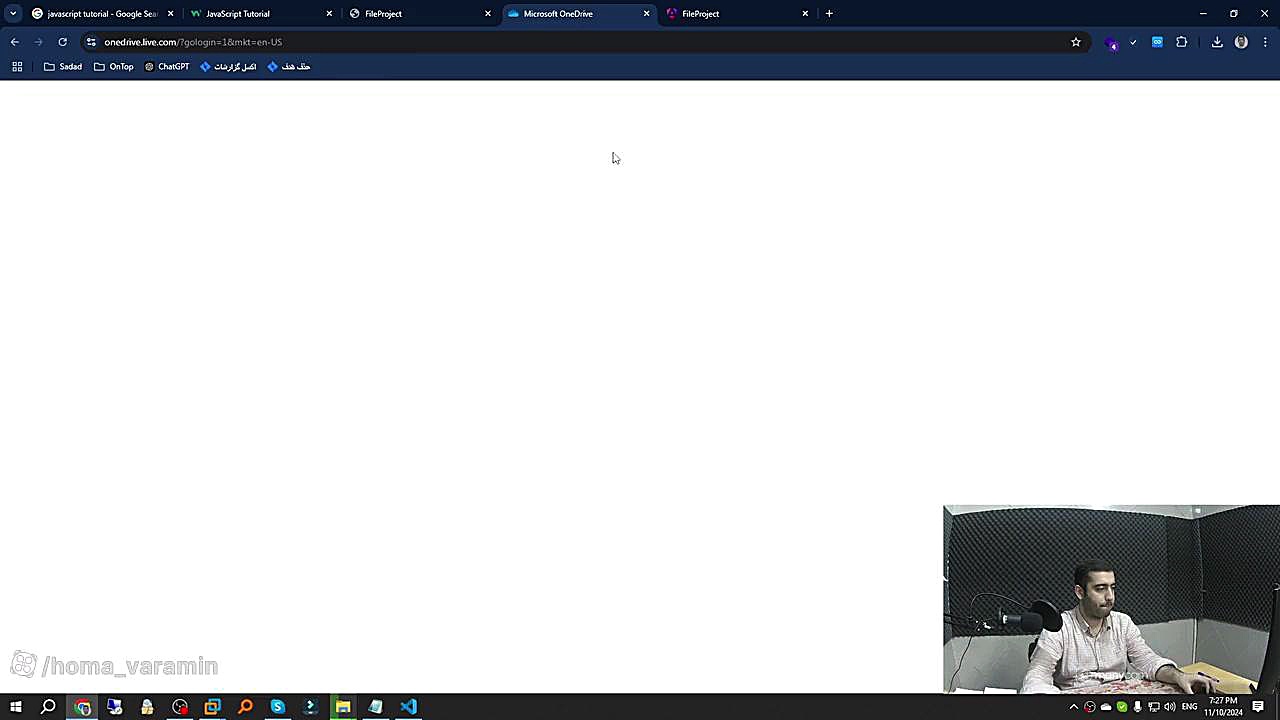Open the Apps grid in bookmarks bar
Viewport: 1280px width, 720px height.
(x=17, y=67)
